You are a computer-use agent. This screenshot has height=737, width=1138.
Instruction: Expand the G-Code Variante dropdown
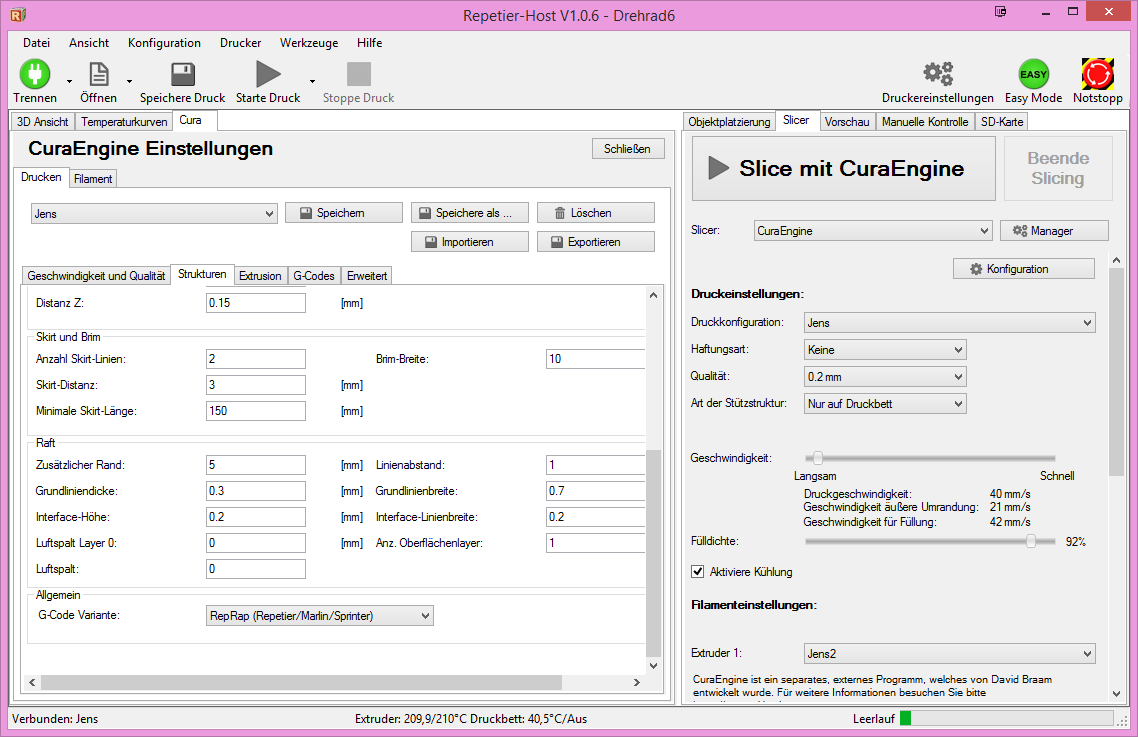click(x=319, y=616)
